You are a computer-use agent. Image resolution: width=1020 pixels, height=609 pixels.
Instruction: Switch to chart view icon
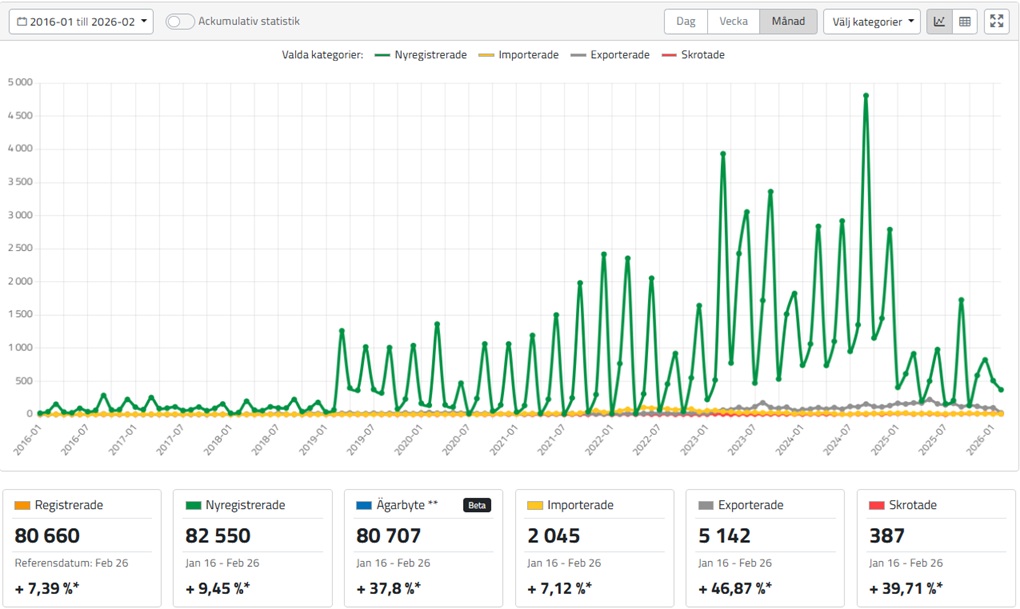point(939,21)
